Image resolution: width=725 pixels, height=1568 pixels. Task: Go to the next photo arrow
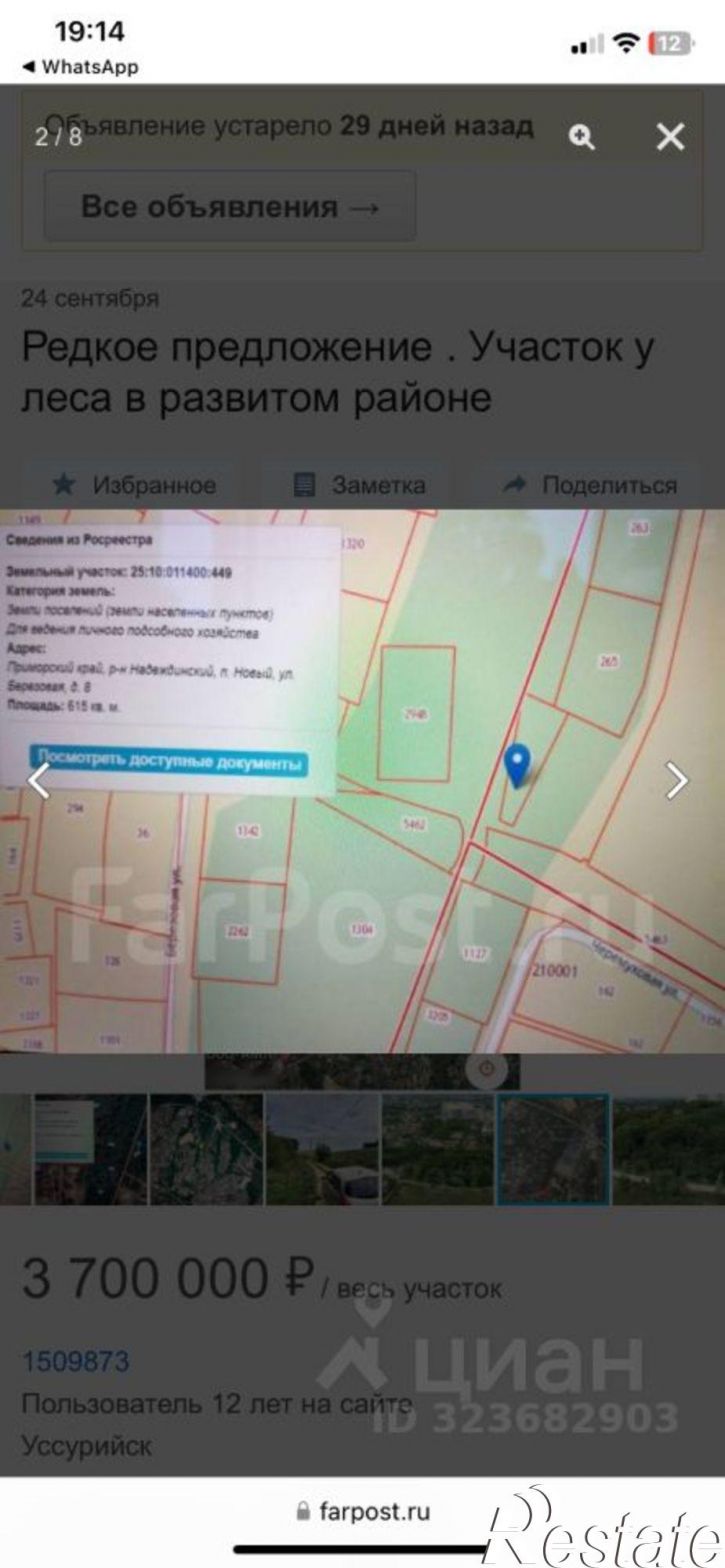click(x=677, y=781)
